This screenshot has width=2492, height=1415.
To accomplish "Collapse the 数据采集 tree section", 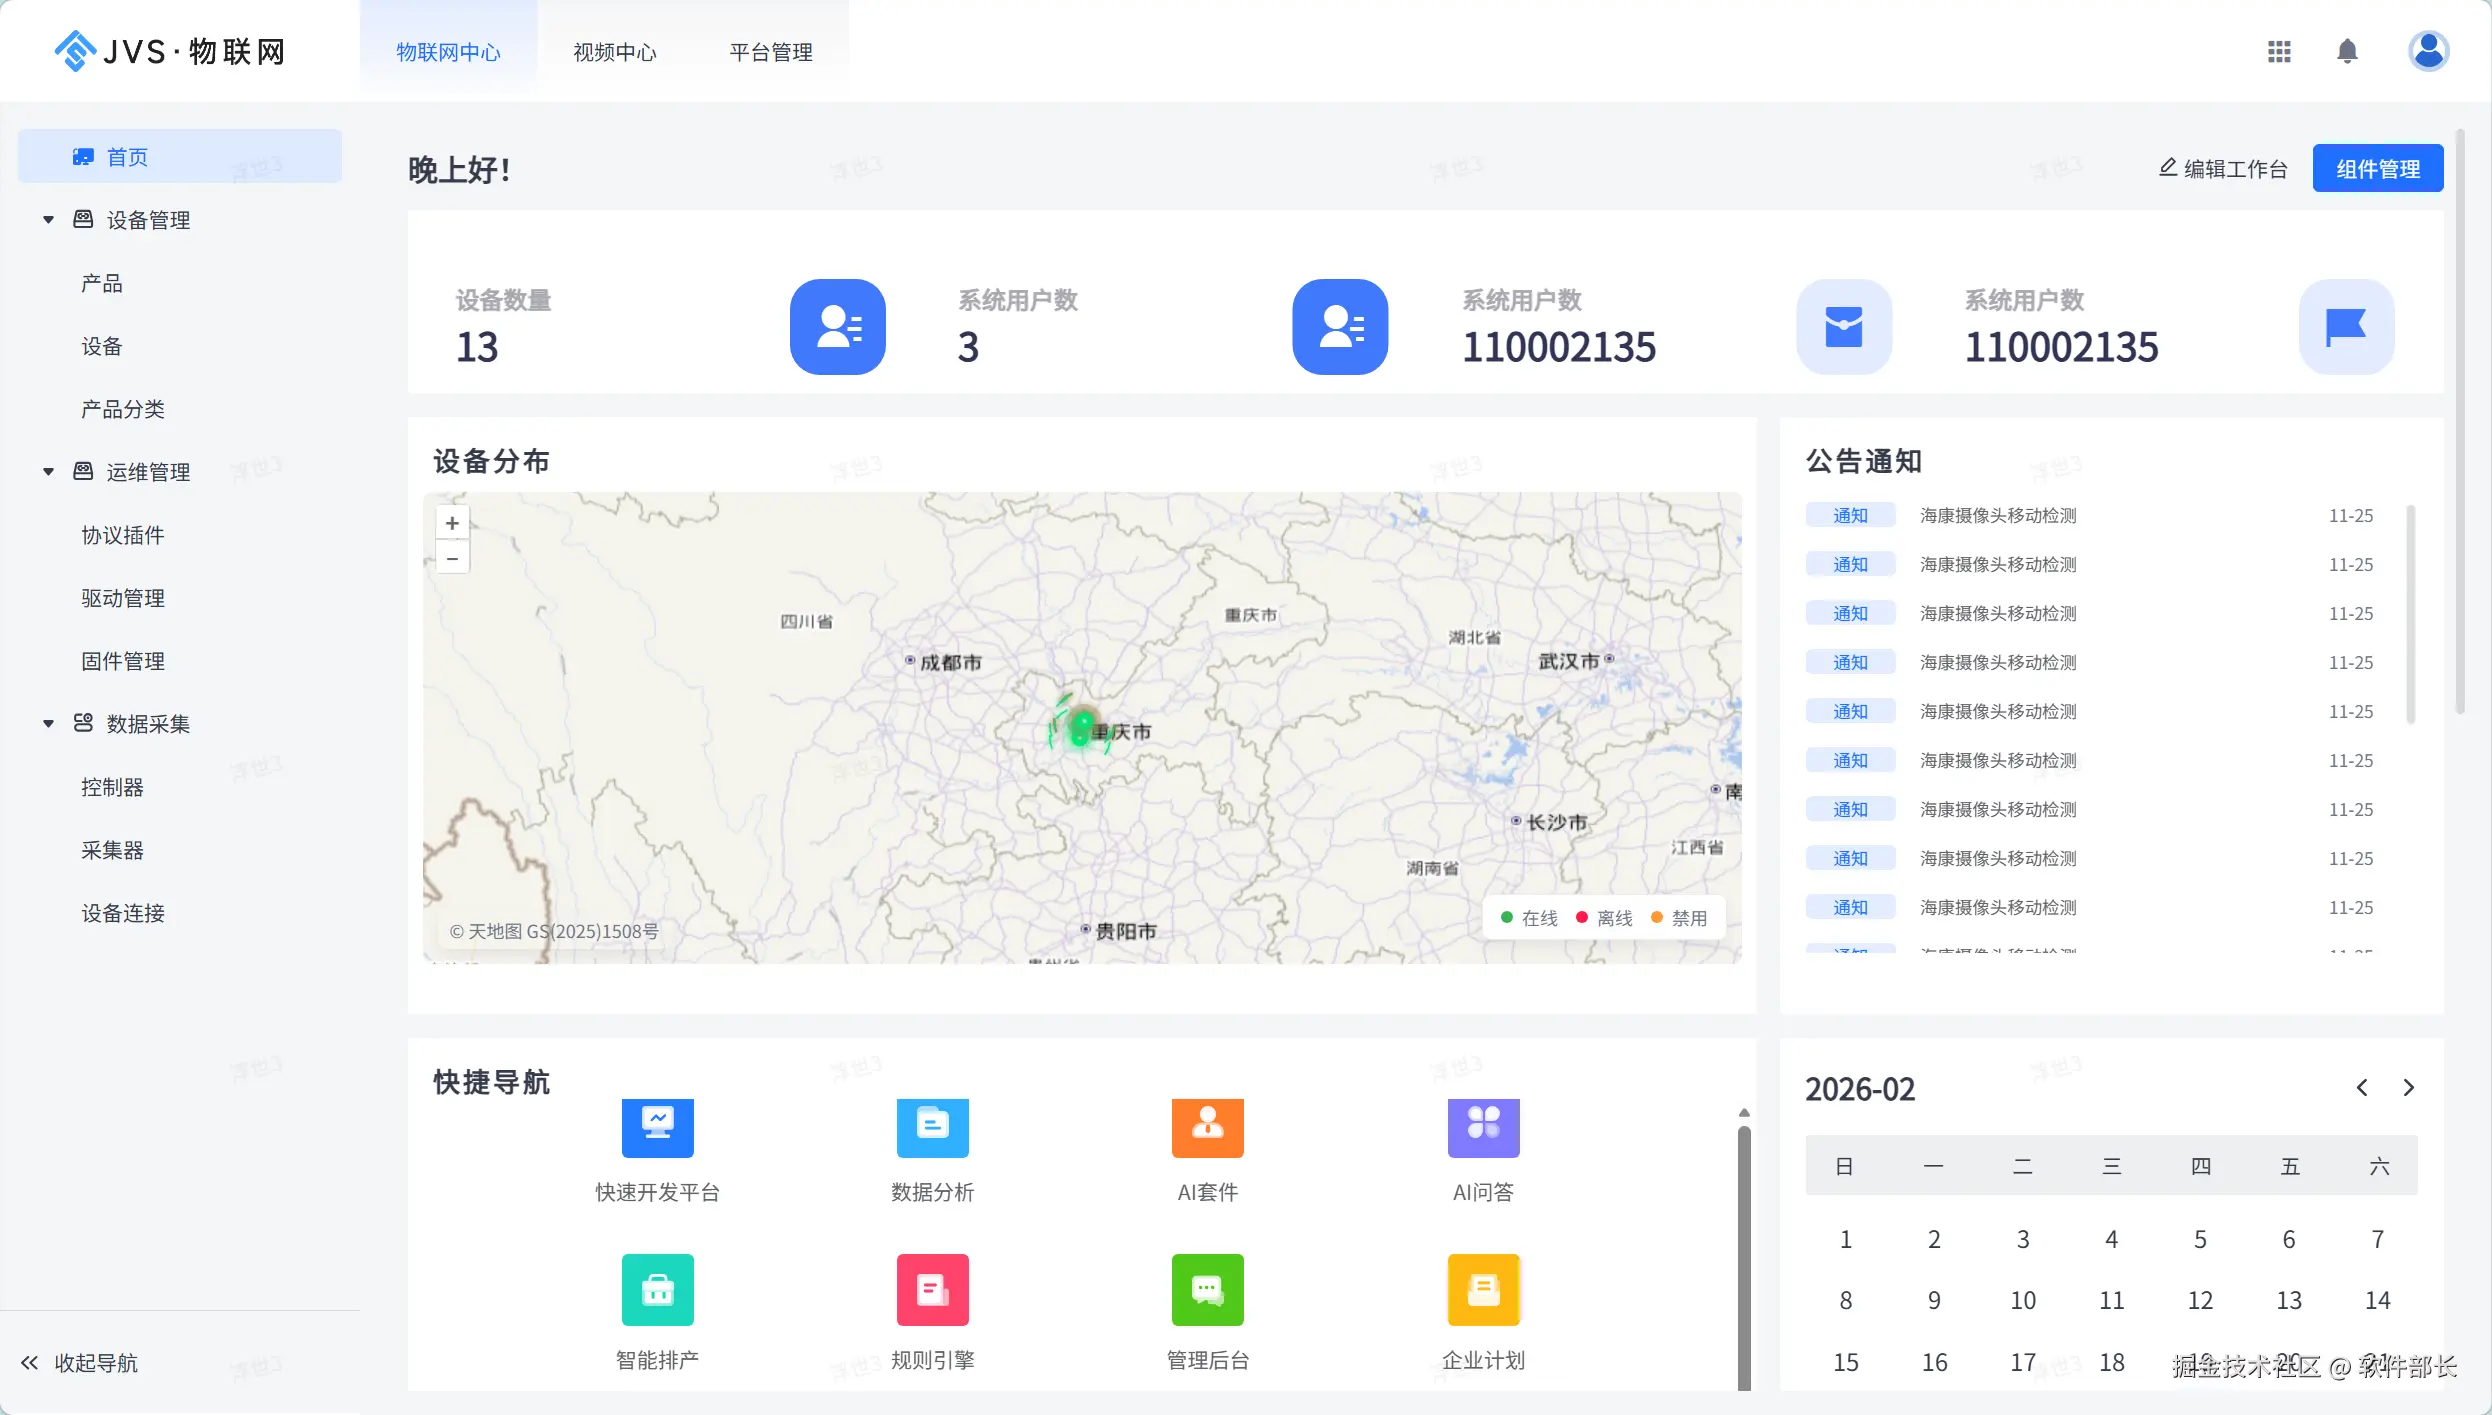I will [x=48, y=724].
